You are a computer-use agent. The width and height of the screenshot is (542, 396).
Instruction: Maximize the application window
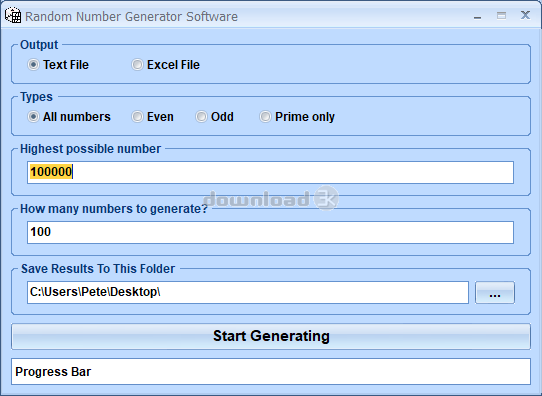click(502, 16)
